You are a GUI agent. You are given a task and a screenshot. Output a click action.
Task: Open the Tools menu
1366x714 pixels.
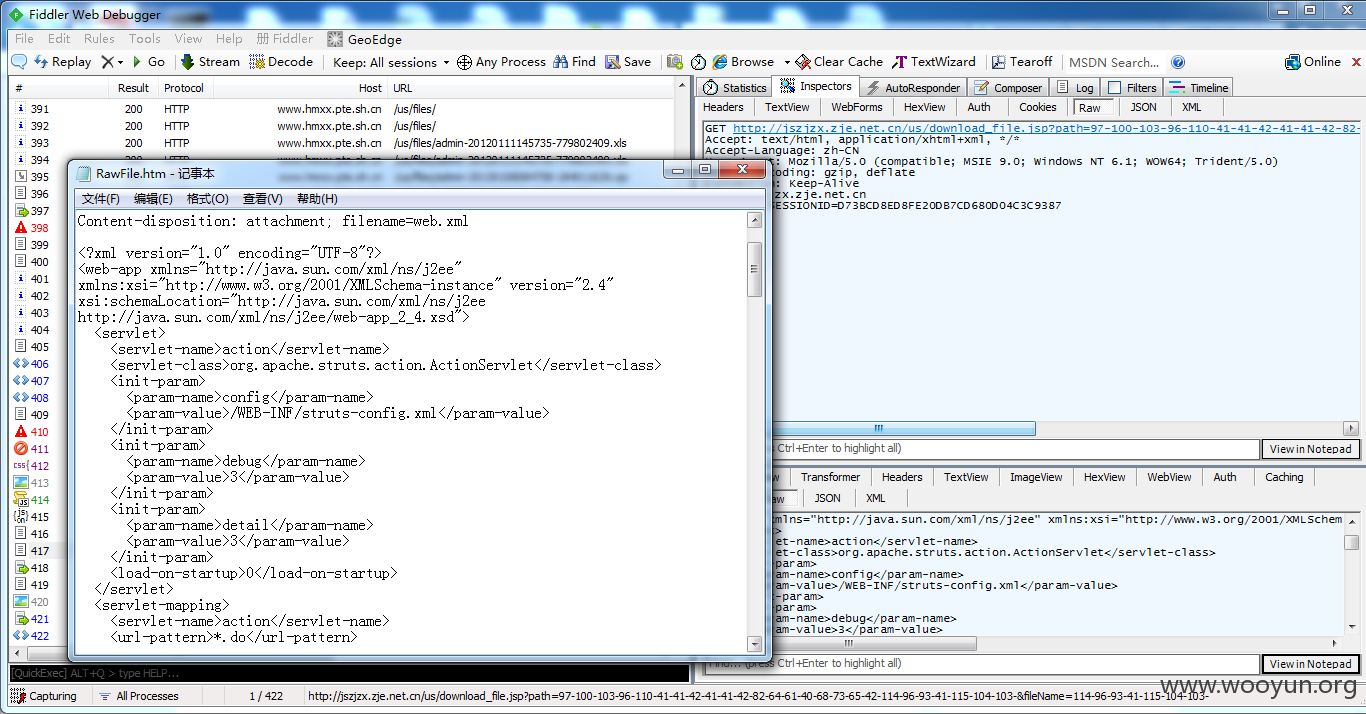pyautogui.click(x=144, y=39)
